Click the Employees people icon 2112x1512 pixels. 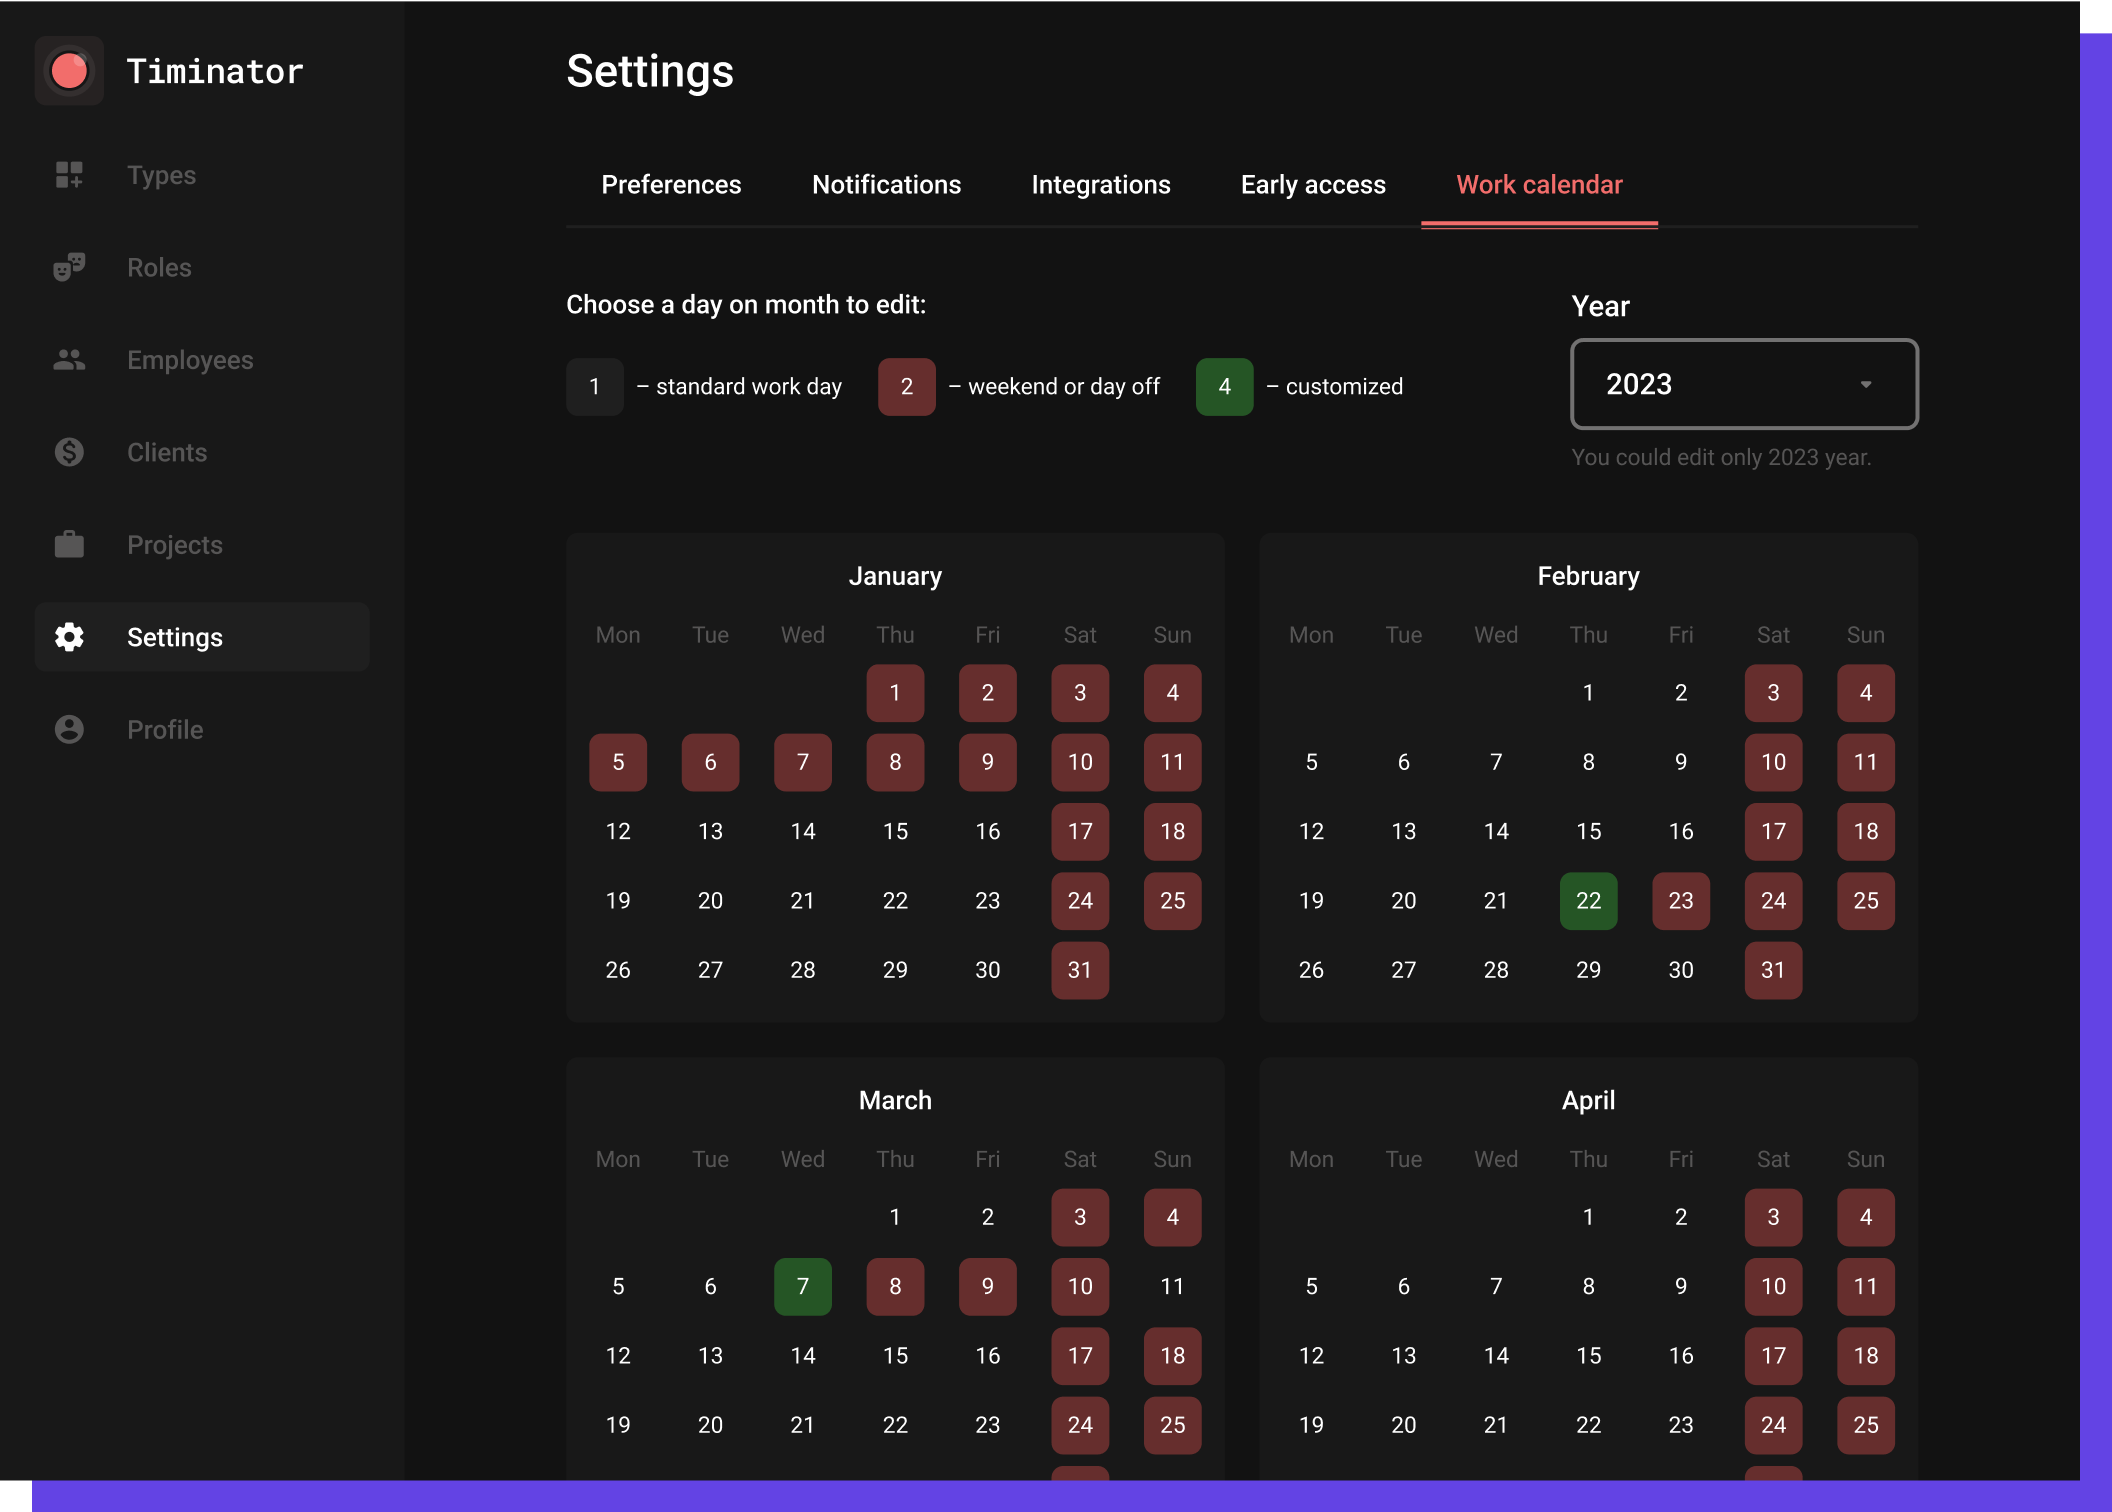tap(69, 360)
